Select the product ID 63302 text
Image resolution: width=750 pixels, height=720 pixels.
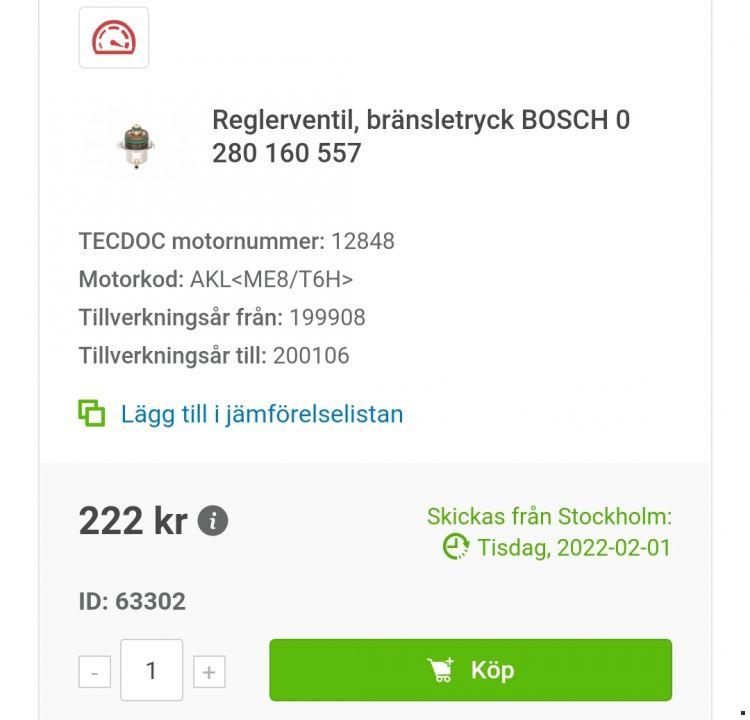click(x=132, y=601)
